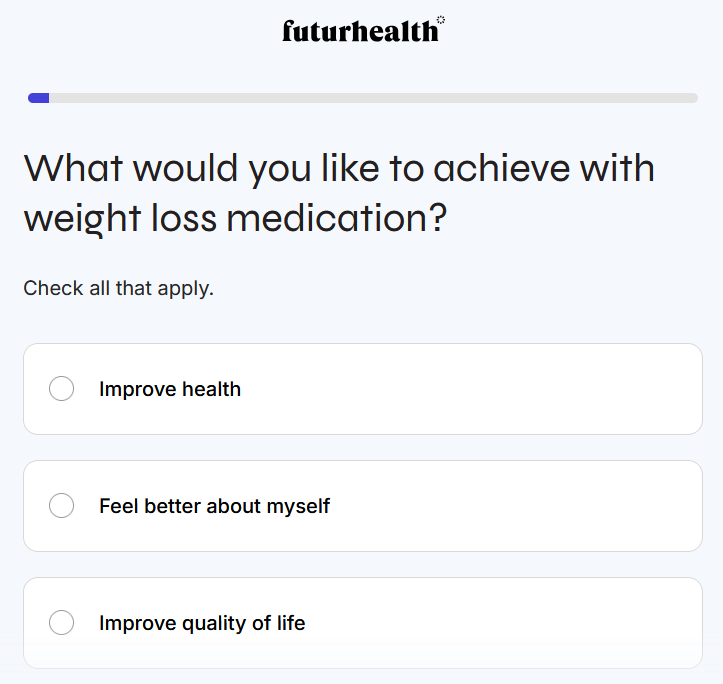Click the futurhealth logo
723x684 pixels.
[x=359, y=31]
